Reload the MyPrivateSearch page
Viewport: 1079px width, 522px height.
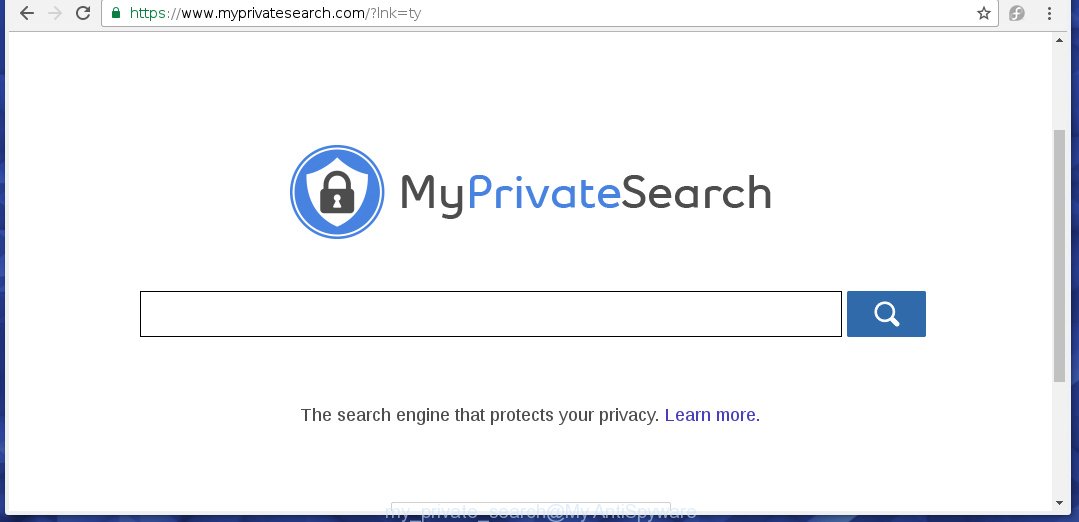(x=83, y=13)
